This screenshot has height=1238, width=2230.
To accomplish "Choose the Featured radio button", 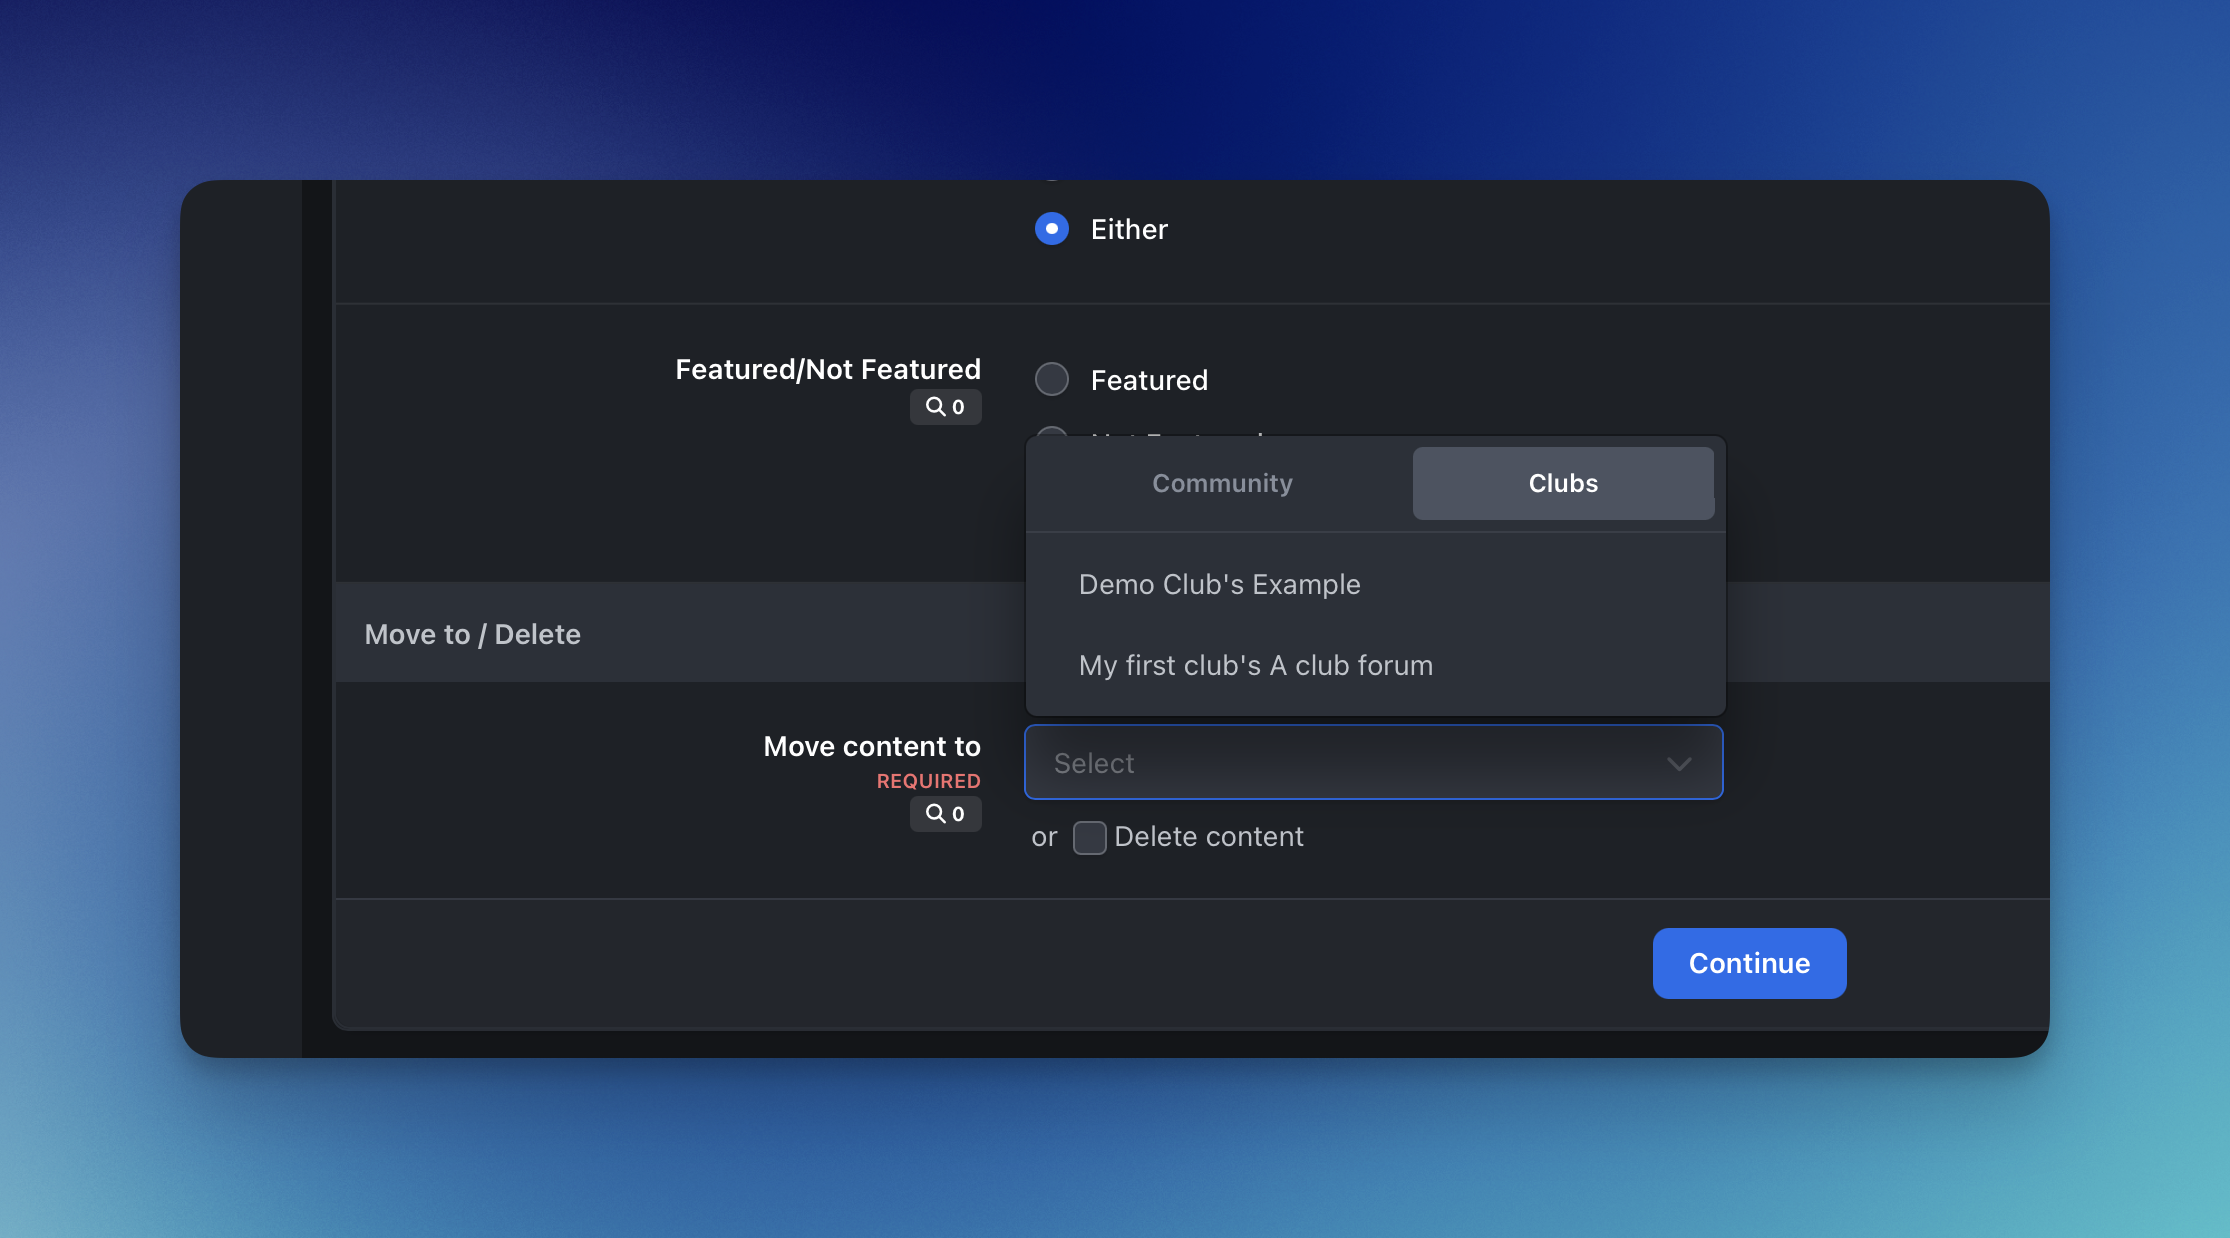I will pyautogui.click(x=1052, y=380).
